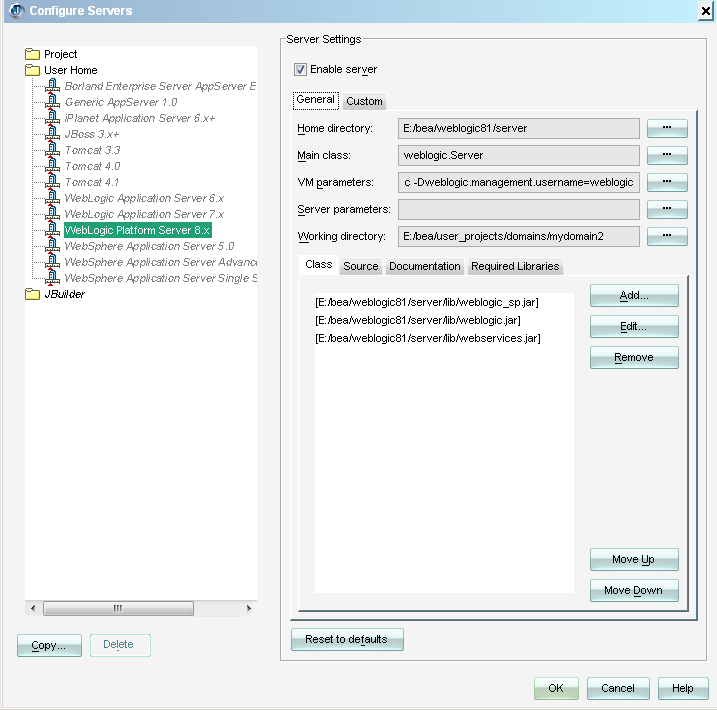Screen dimensions: 717x710
Task: Toggle the Enable server checkbox
Action: coord(300,69)
